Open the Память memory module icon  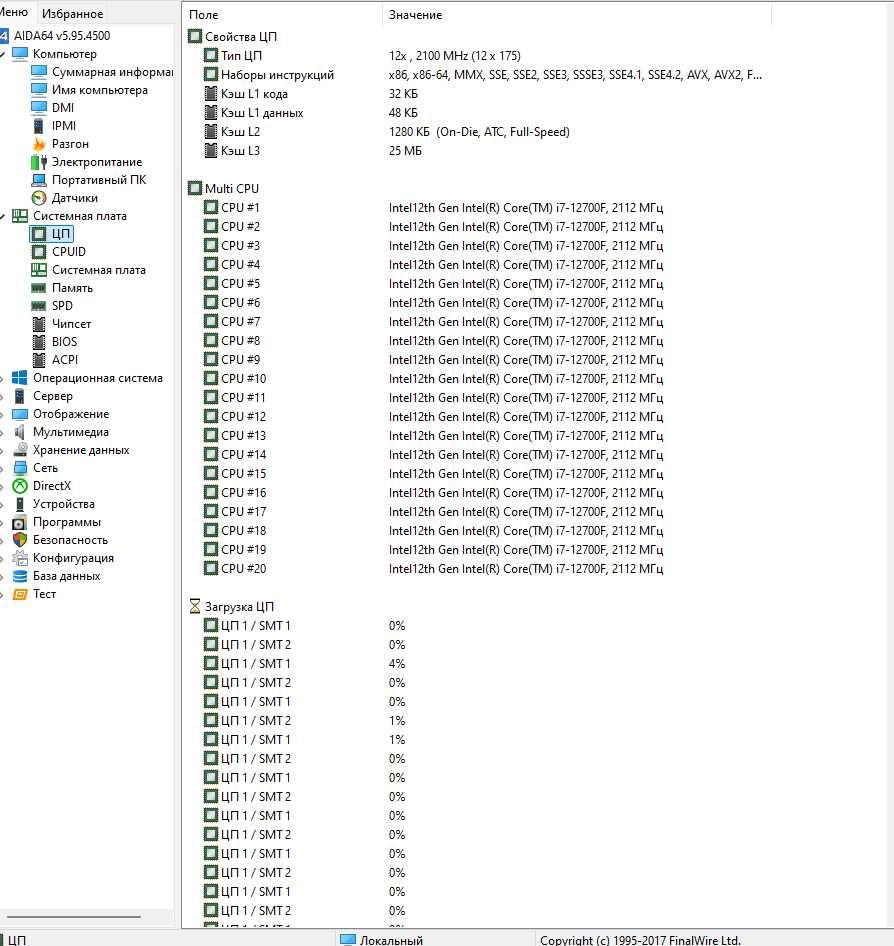39,288
